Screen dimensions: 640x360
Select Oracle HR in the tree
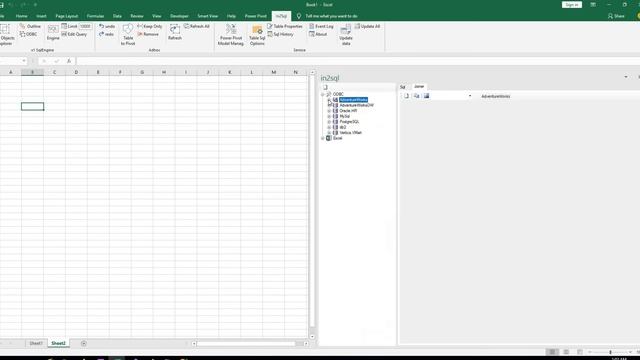click(348, 111)
